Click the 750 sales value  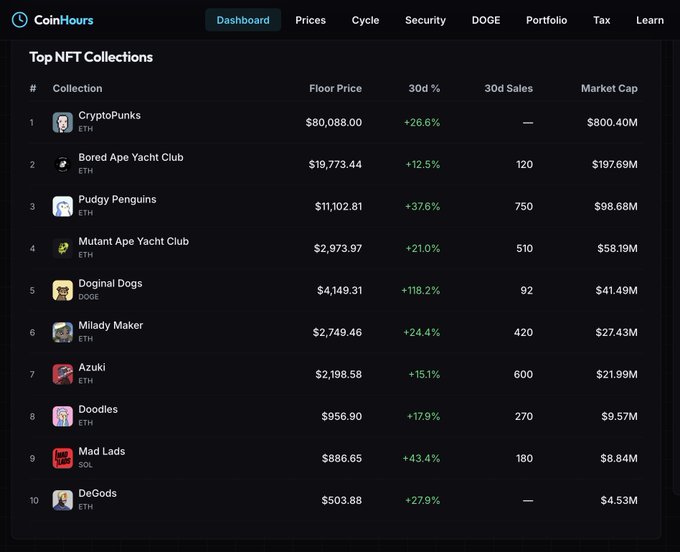(x=523, y=206)
